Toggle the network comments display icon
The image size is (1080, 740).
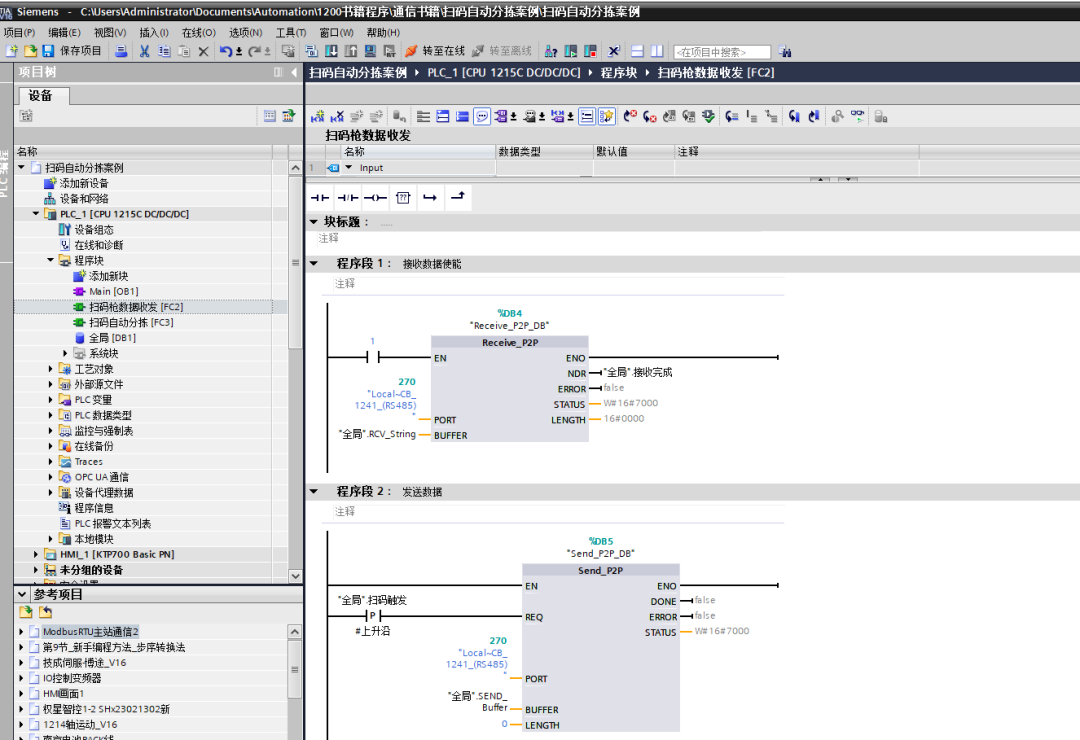click(587, 116)
